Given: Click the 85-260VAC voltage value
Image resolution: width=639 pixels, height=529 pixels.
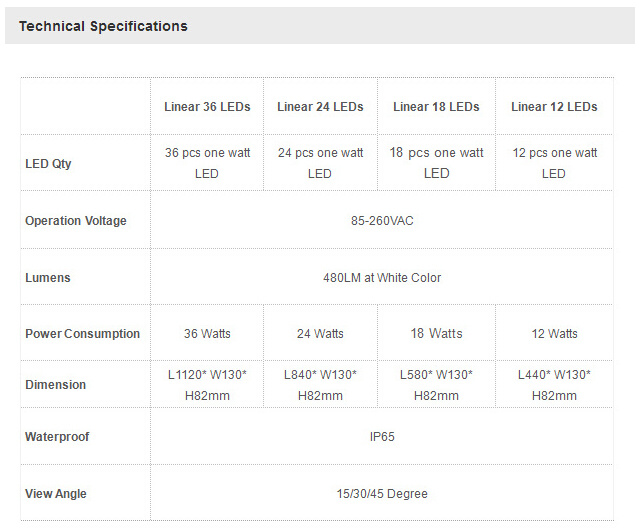Looking at the screenshot, I should tap(382, 220).
